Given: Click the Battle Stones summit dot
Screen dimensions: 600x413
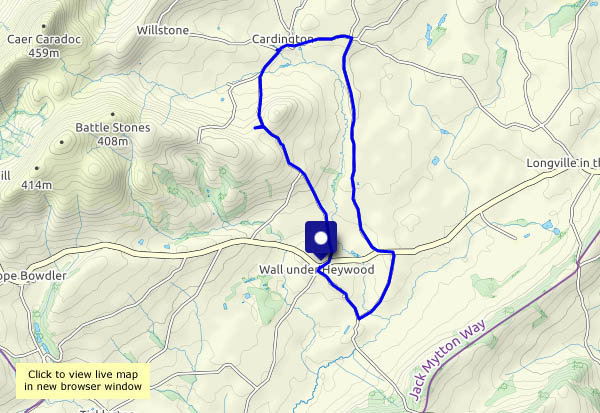Looking at the screenshot, I should [x=112, y=114].
